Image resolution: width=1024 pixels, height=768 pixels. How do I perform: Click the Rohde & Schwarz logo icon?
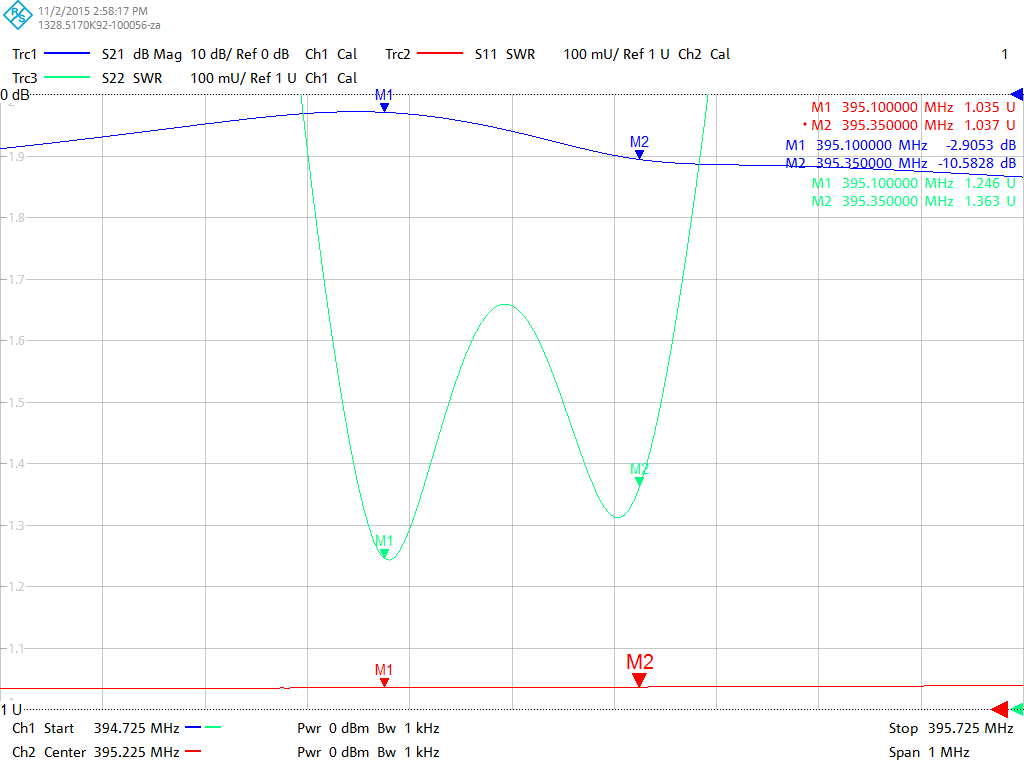18,15
